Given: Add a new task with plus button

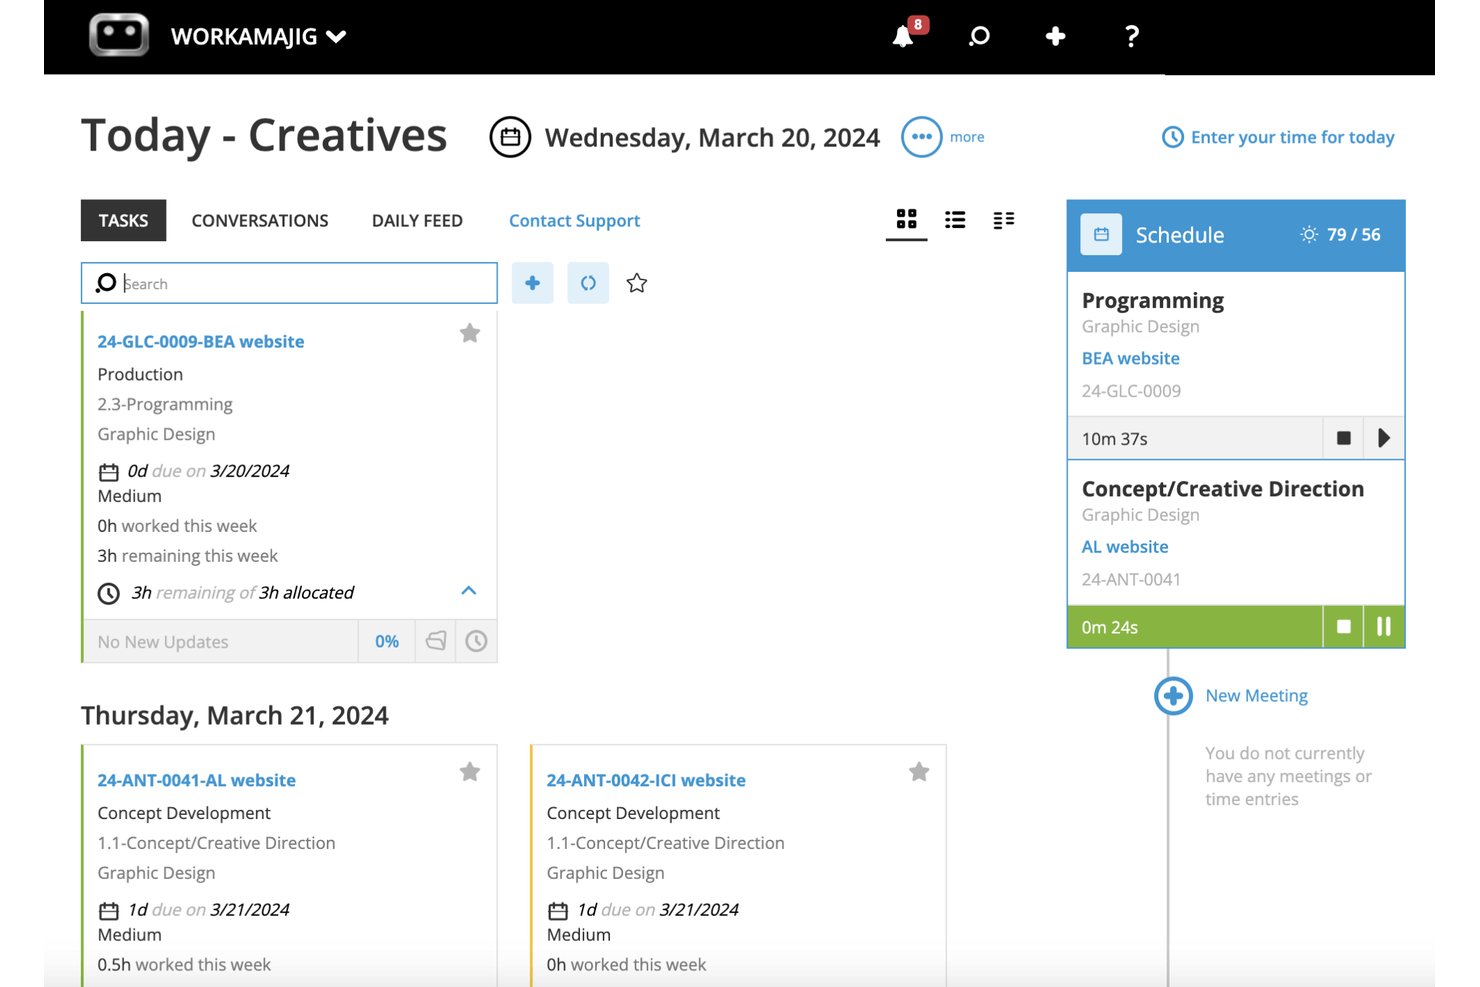Looking at the screenshot, I should point(532,283).
